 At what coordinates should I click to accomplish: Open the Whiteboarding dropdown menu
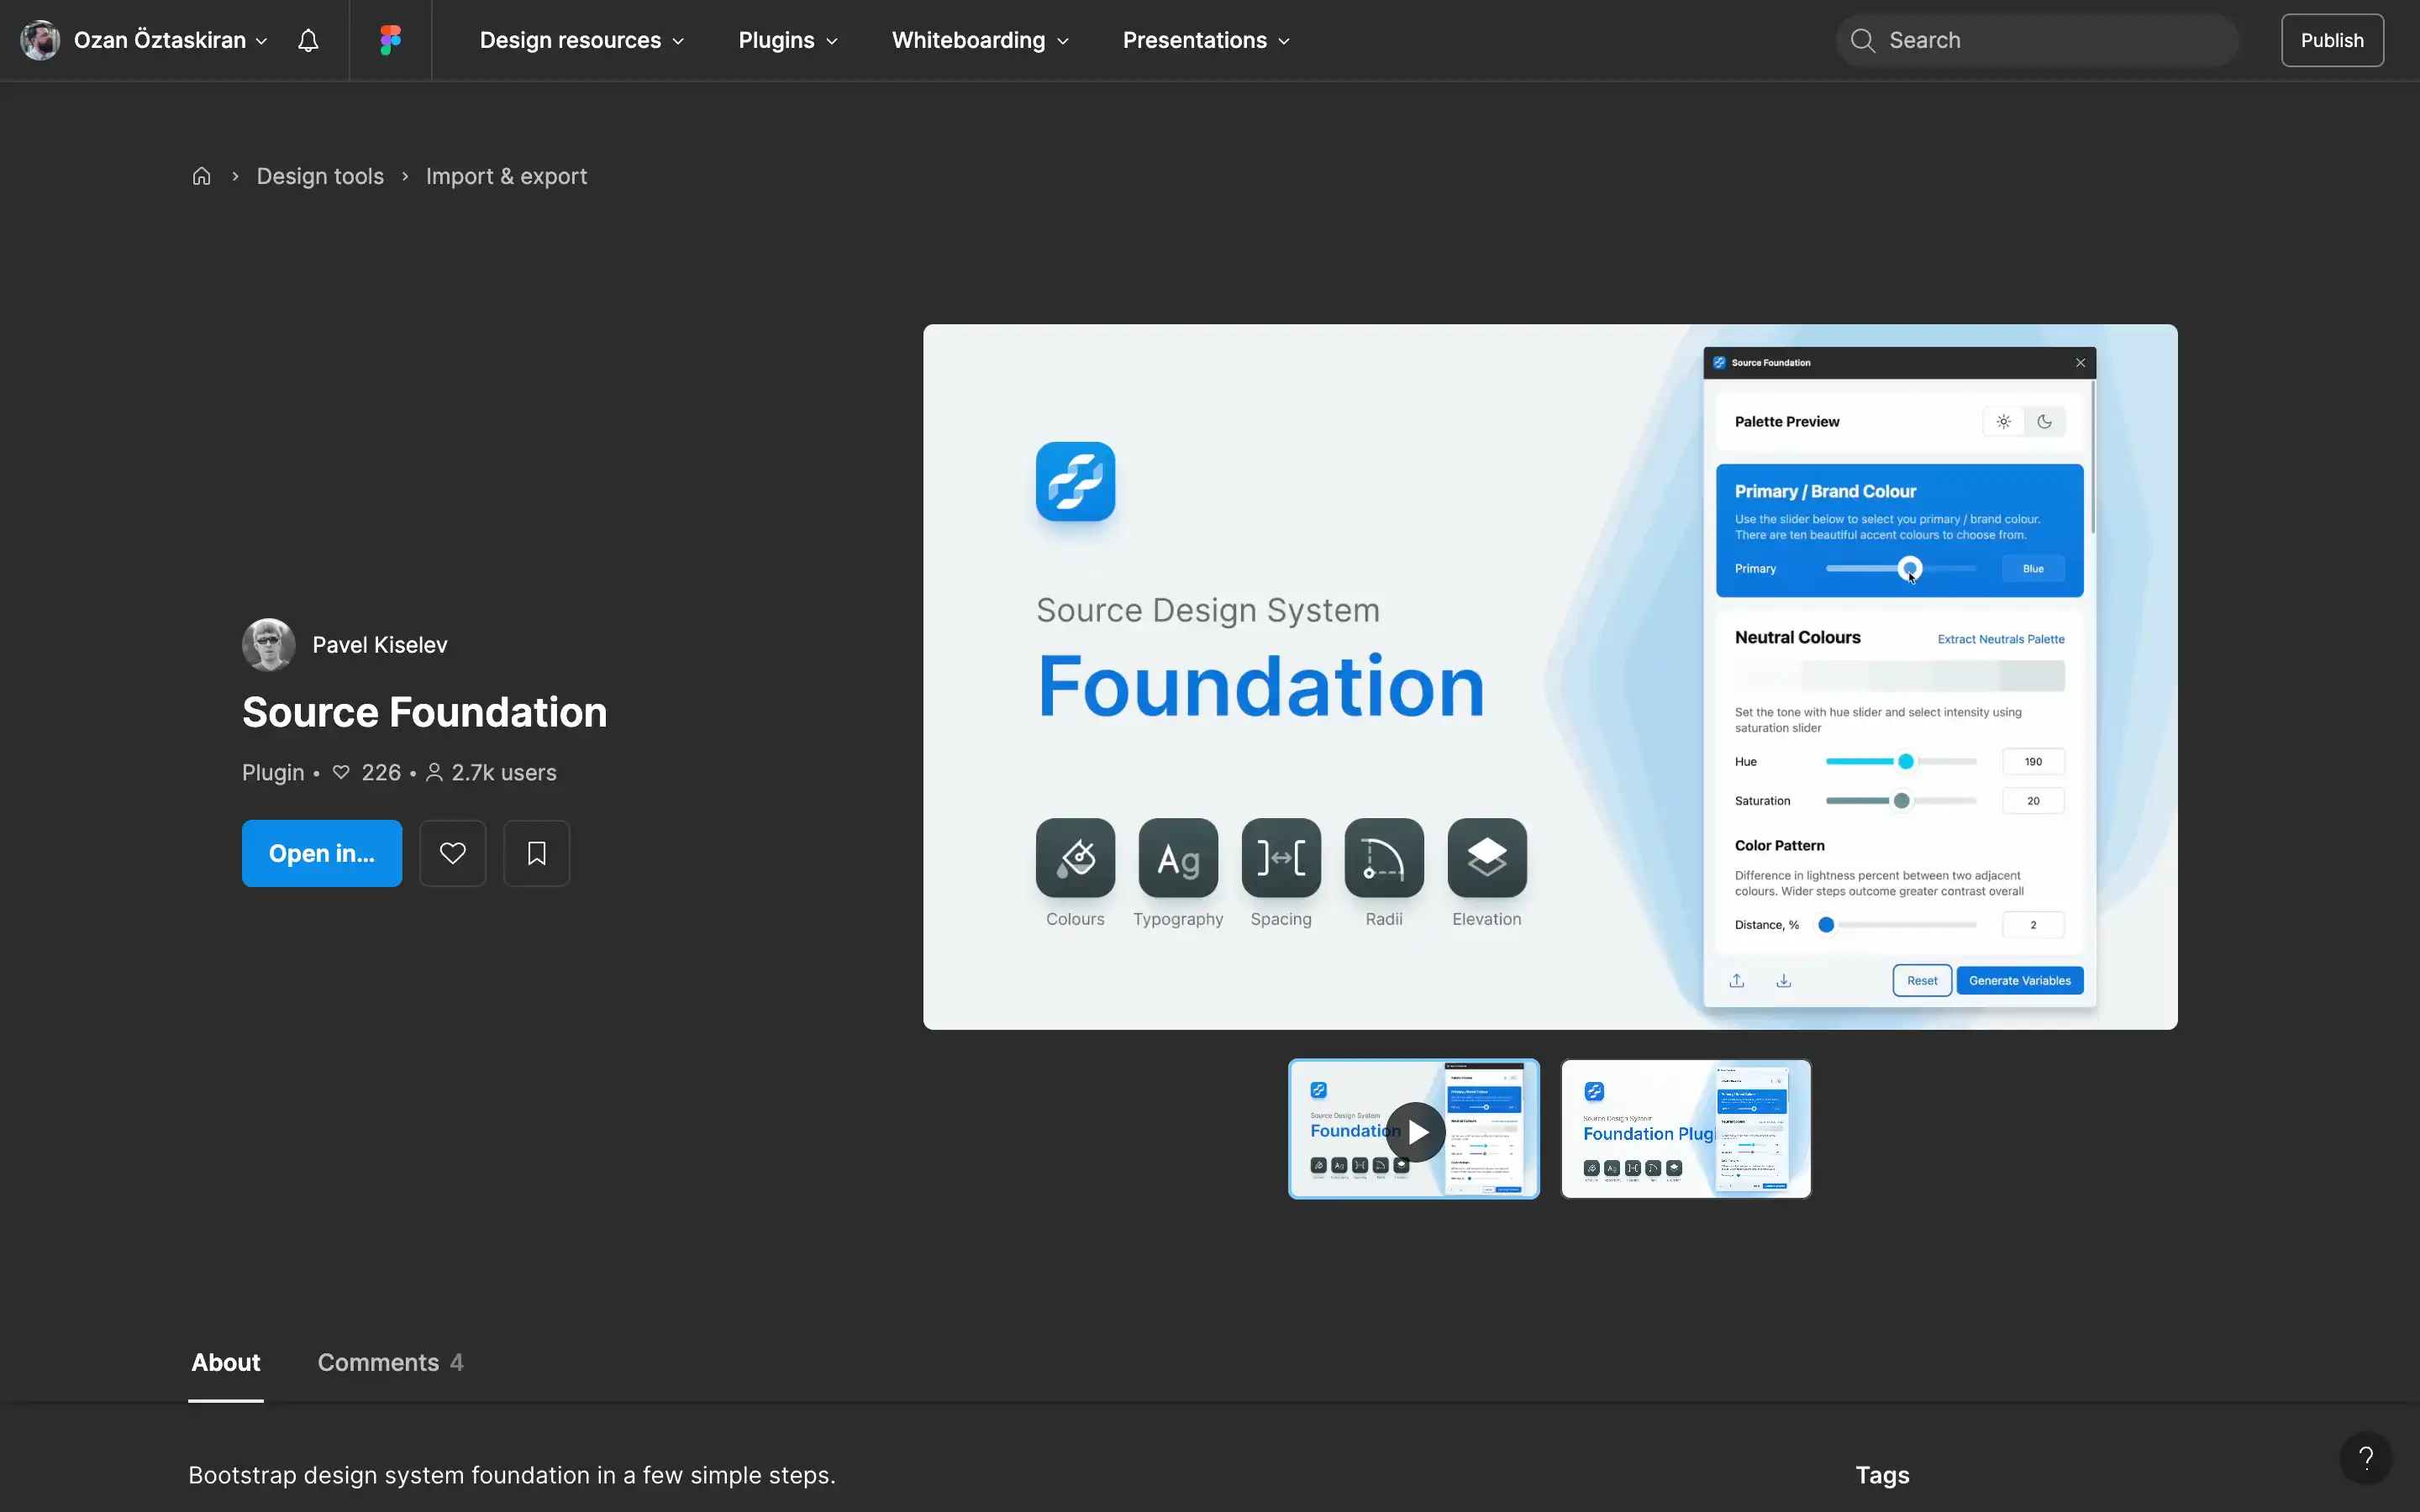(x=980, y=40)
